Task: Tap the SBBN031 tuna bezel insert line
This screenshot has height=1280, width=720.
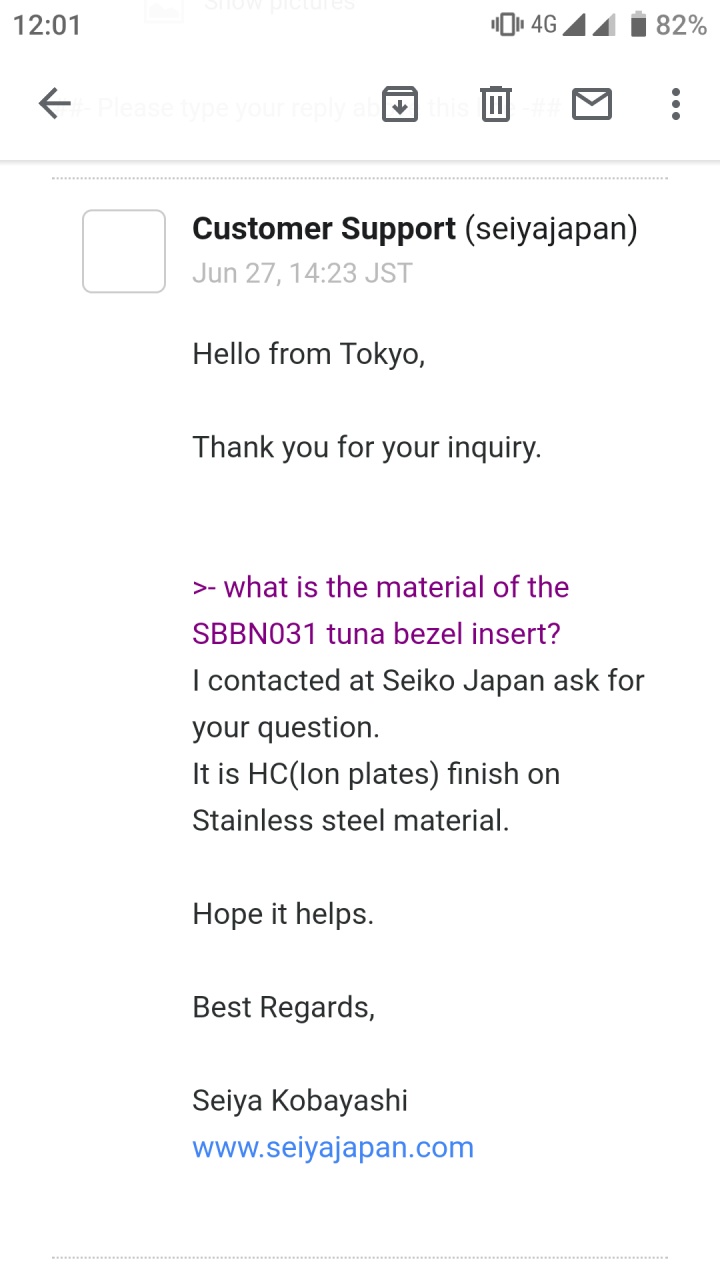Action: [376, 633]
